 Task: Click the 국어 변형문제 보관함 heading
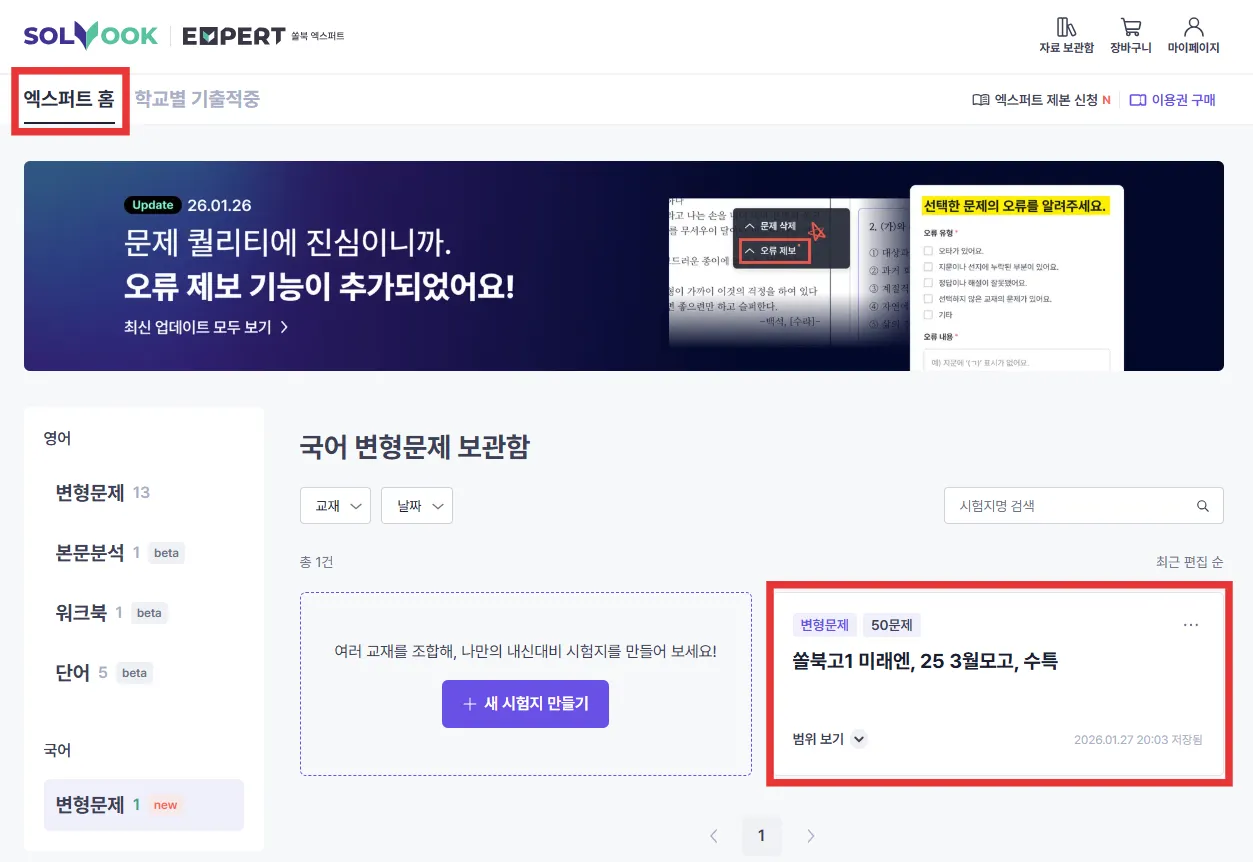point(414,447)
